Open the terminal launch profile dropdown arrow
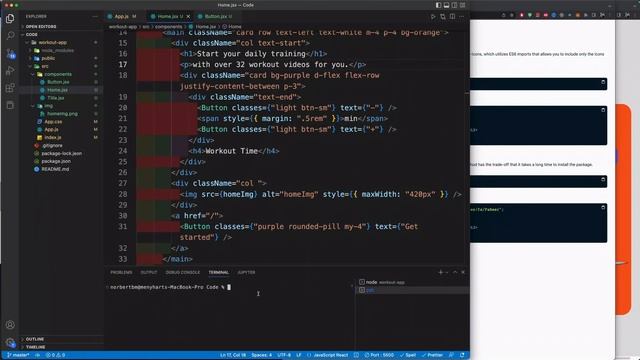This screenshot has width=640, height=360. (x=447, y=272)
